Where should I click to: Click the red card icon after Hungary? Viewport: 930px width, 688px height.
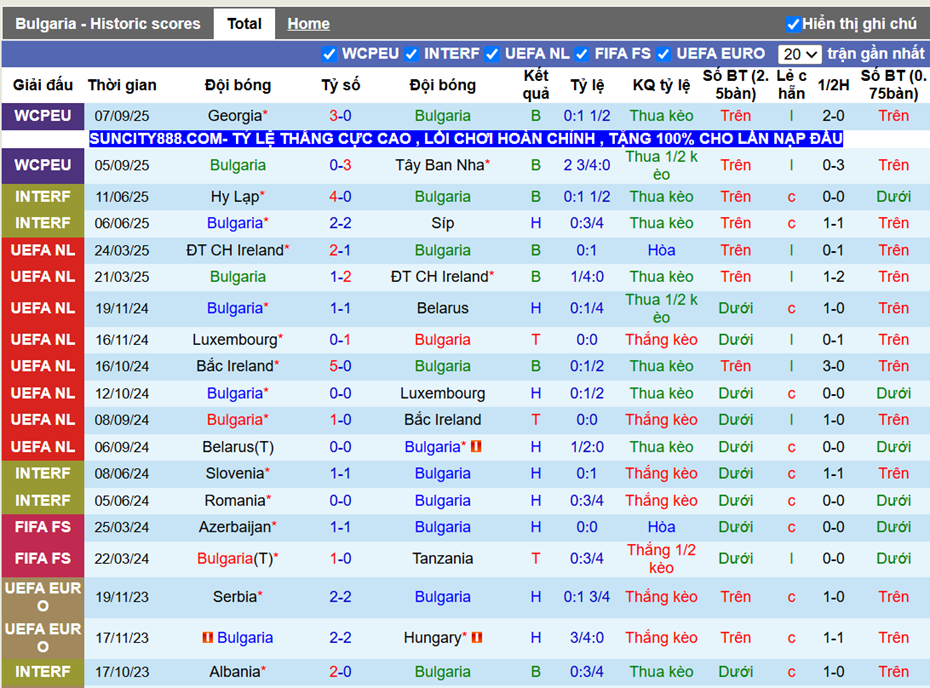pos(477,638)
